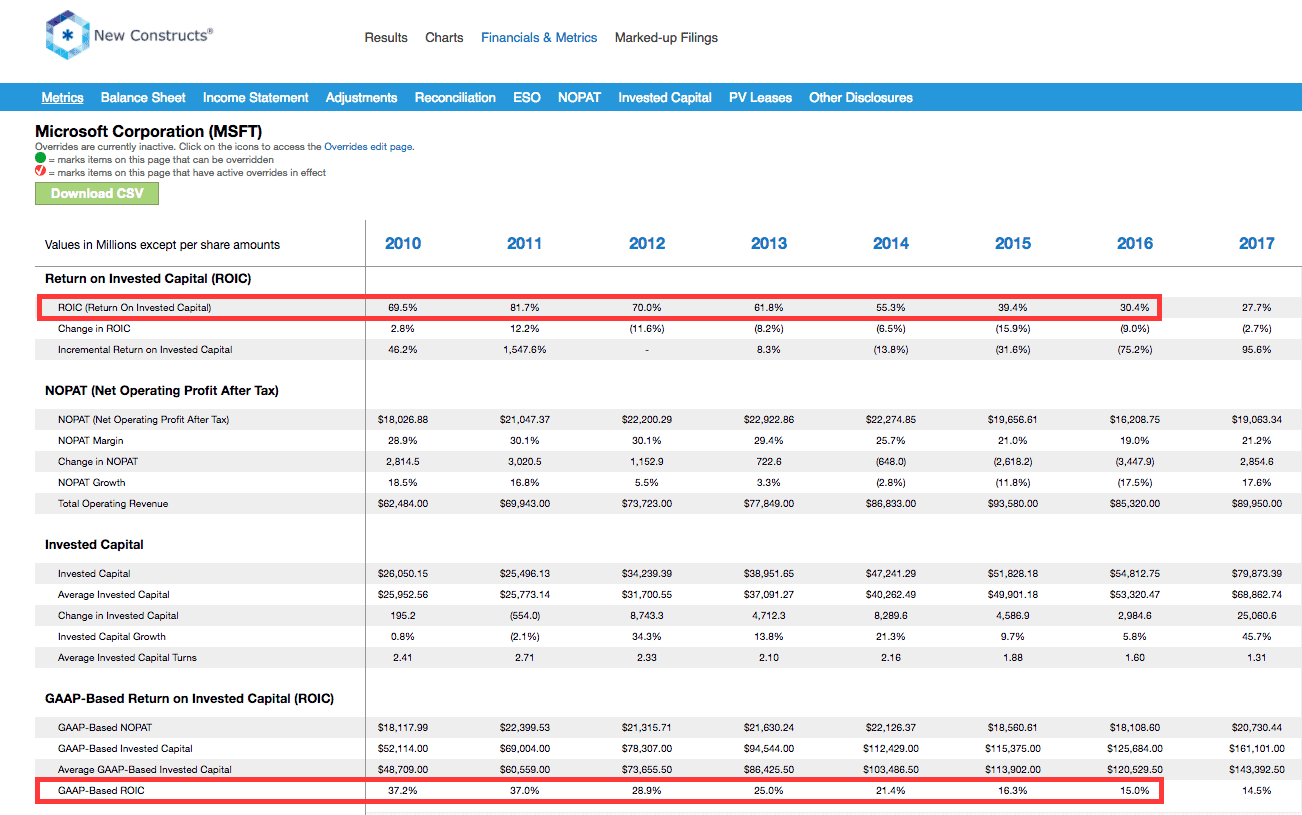1302x815 pixels.
Task: Click the NOPAT Growth row label
Action: click(92, 483)
